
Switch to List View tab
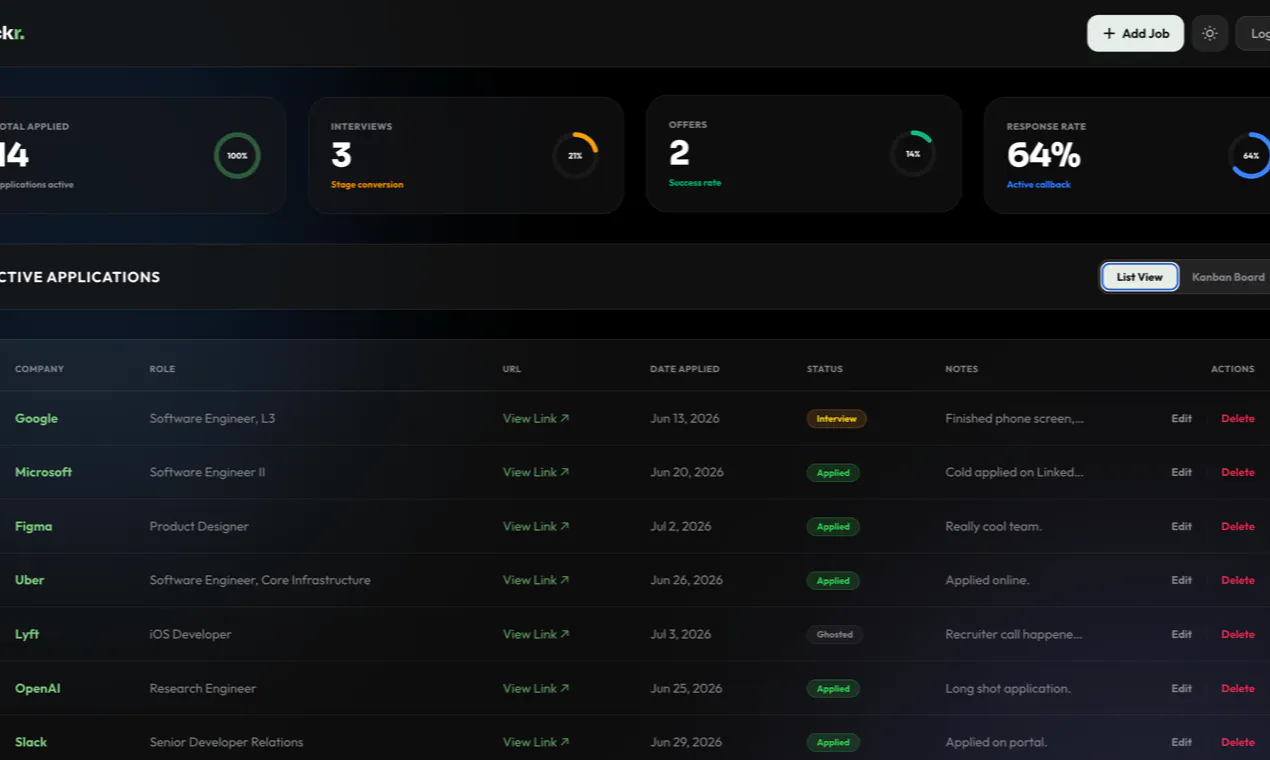point(1140,277)
